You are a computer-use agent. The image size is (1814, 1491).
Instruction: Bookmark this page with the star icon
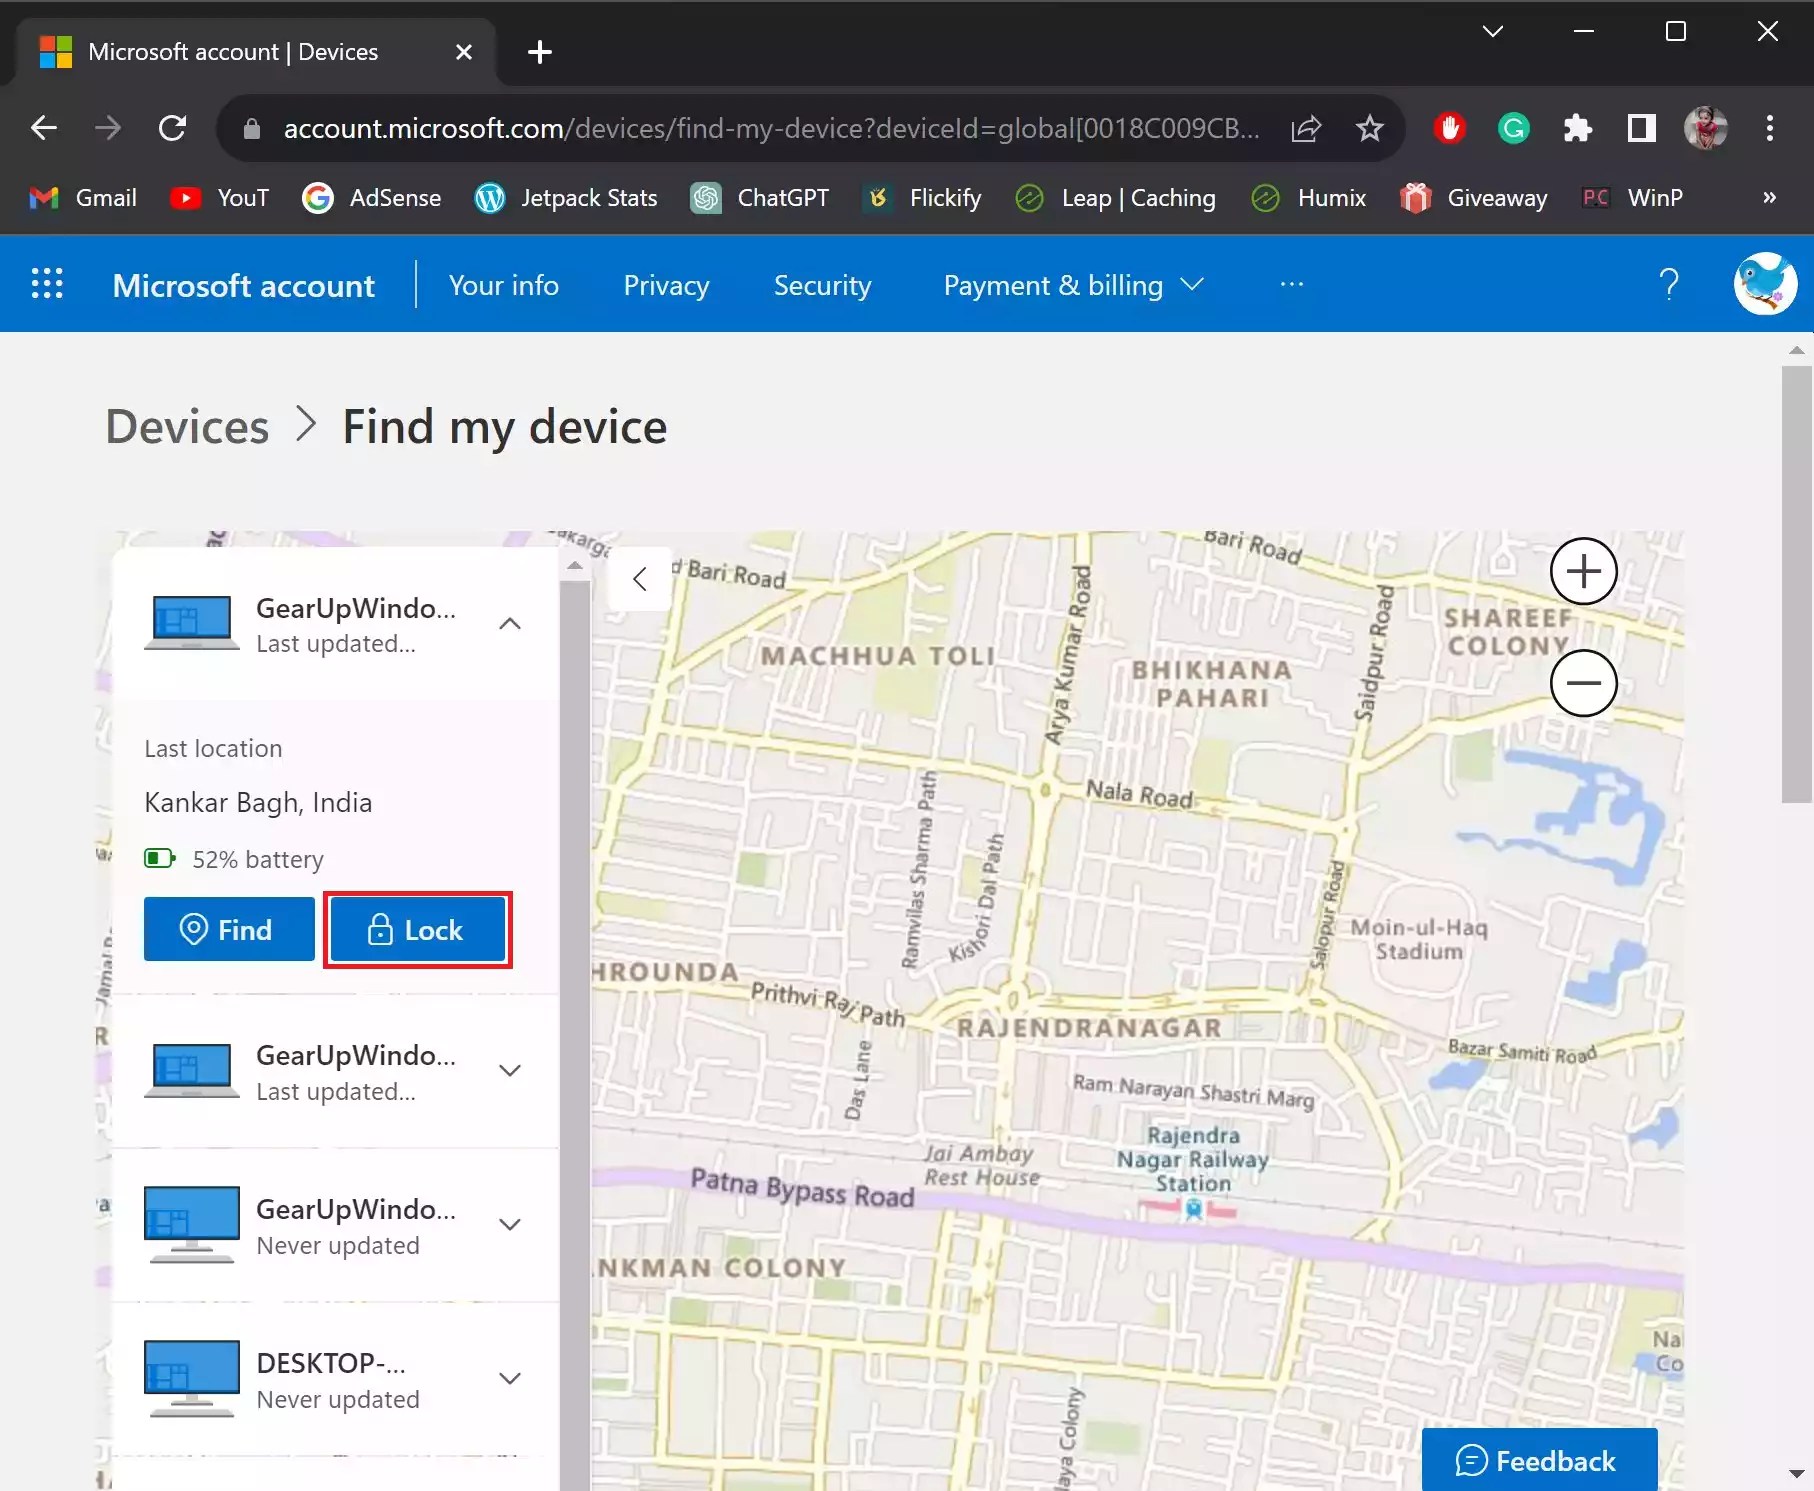(1369, 128)
